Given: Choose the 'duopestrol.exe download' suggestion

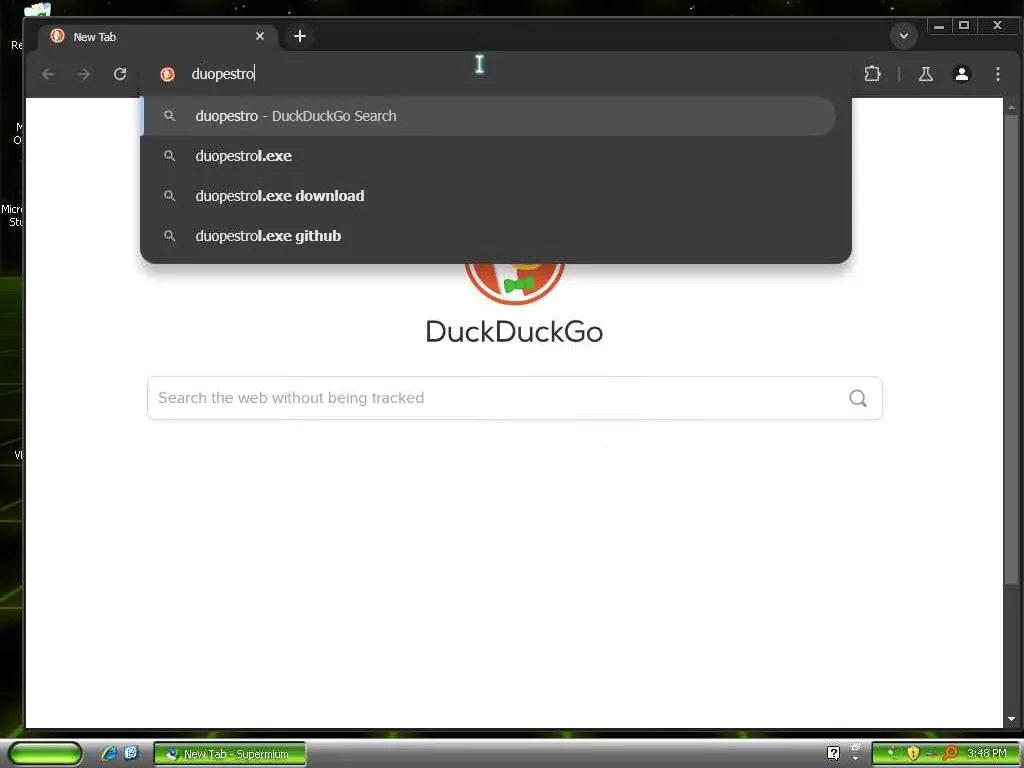Looking at the screenshot, I should tap(496, 195).
